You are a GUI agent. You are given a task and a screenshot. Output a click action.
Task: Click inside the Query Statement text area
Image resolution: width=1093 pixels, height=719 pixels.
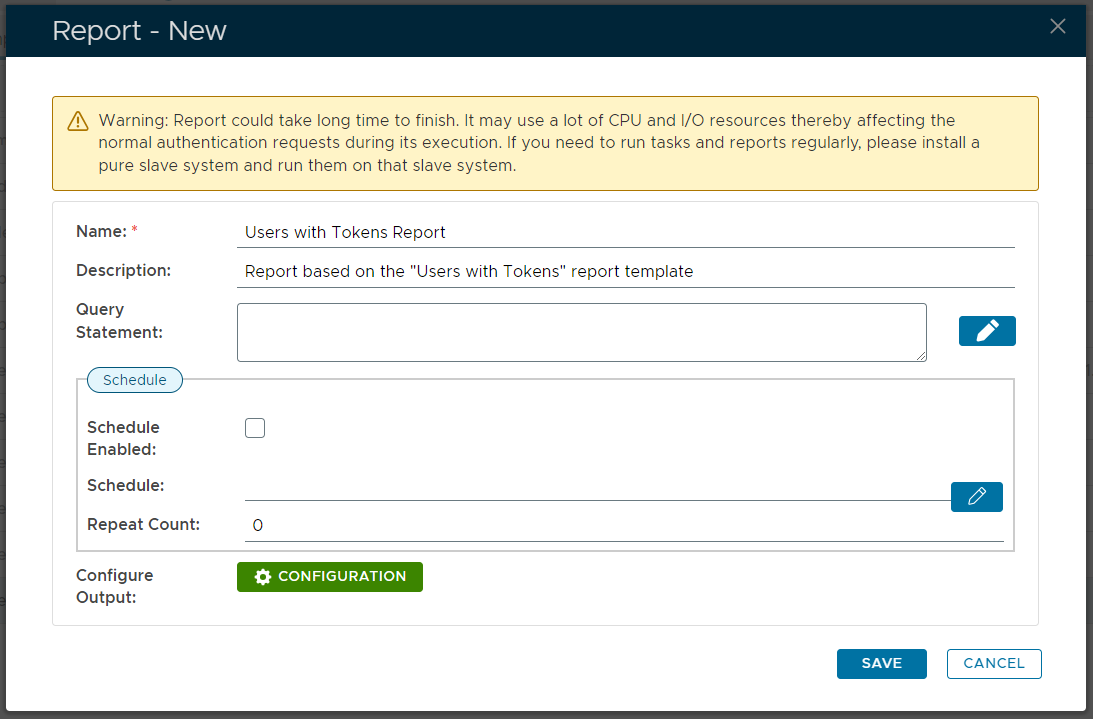pyautogui.click(x=581, y=331)
